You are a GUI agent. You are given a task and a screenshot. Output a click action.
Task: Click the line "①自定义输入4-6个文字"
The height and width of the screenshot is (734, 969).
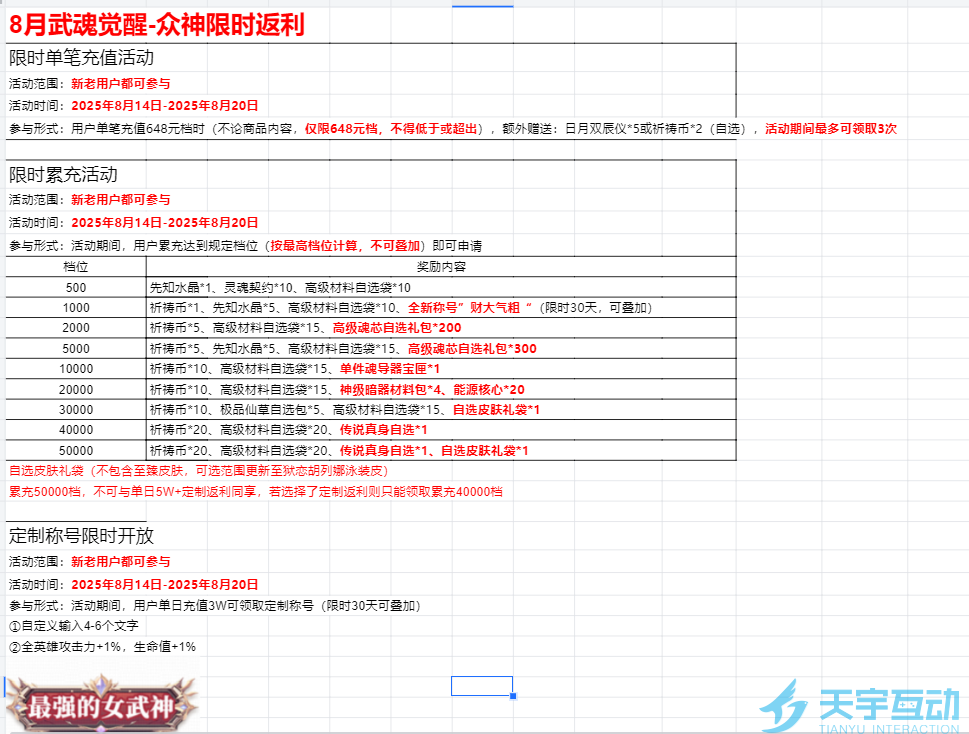click(74, 626)
